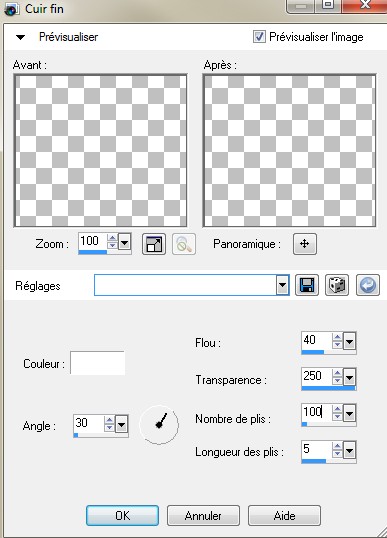The image size is (387, 538).
Task: Click the Après preview pane
Action: pos(290,150)
